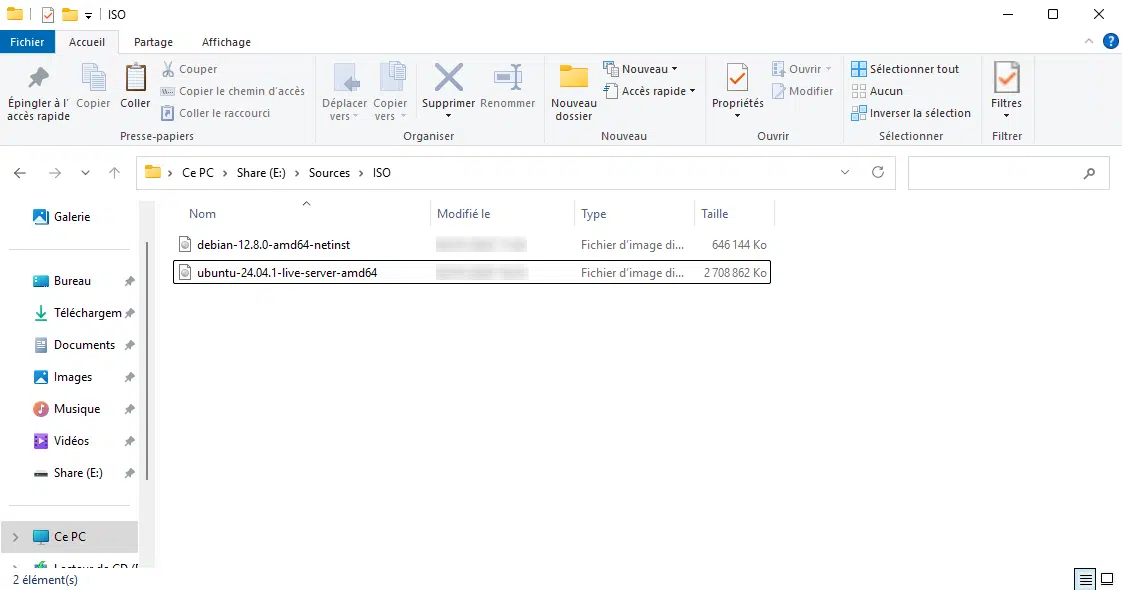1122x590 pixels.
Task: Click Couper scissors command
Action: pos(190,69)
